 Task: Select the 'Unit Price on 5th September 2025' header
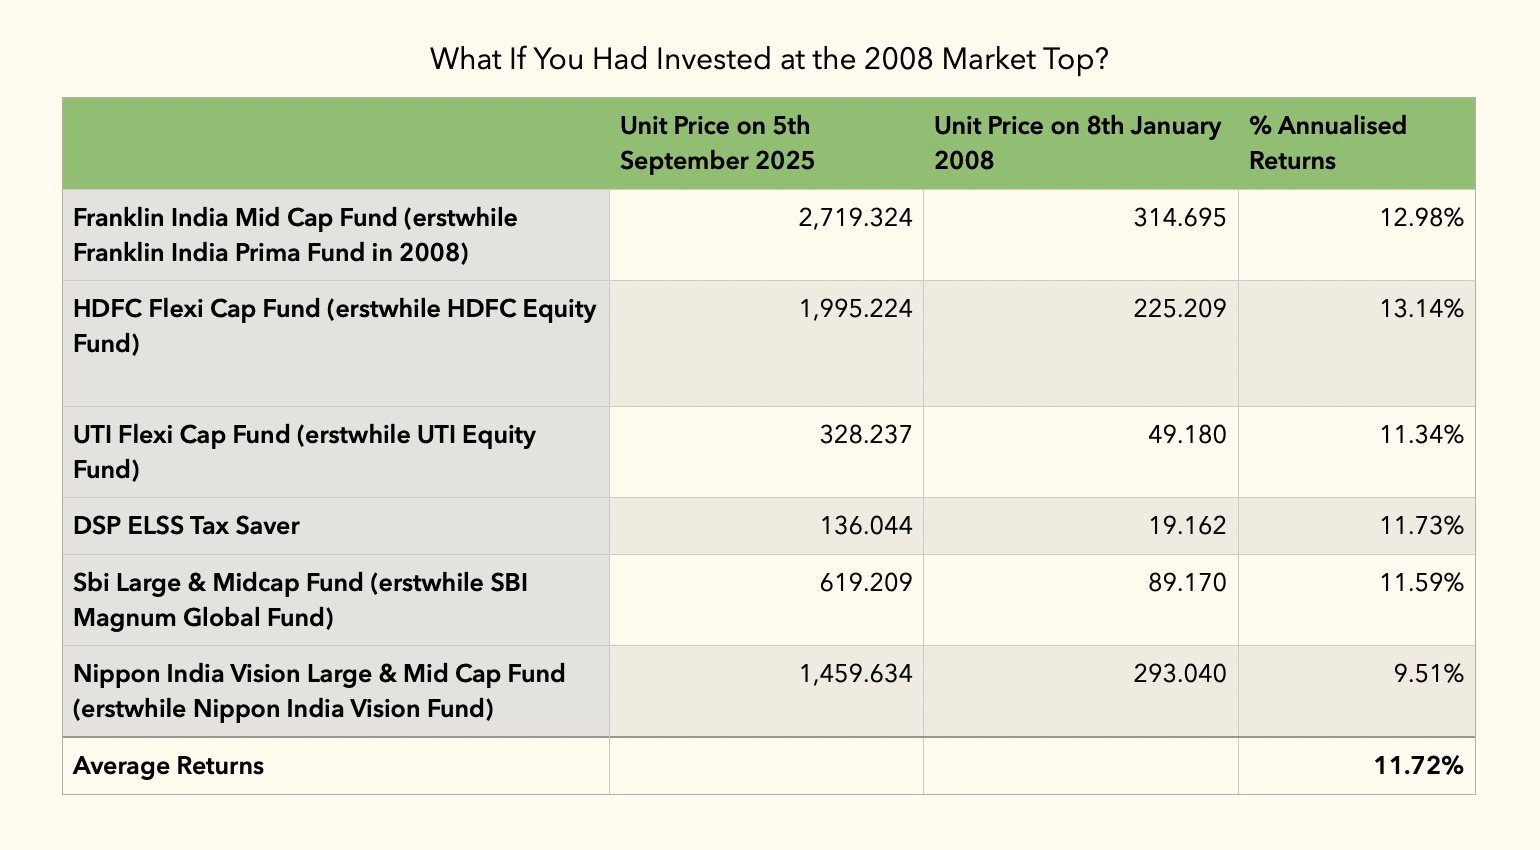pyautogui.click(x=717, y=143)
